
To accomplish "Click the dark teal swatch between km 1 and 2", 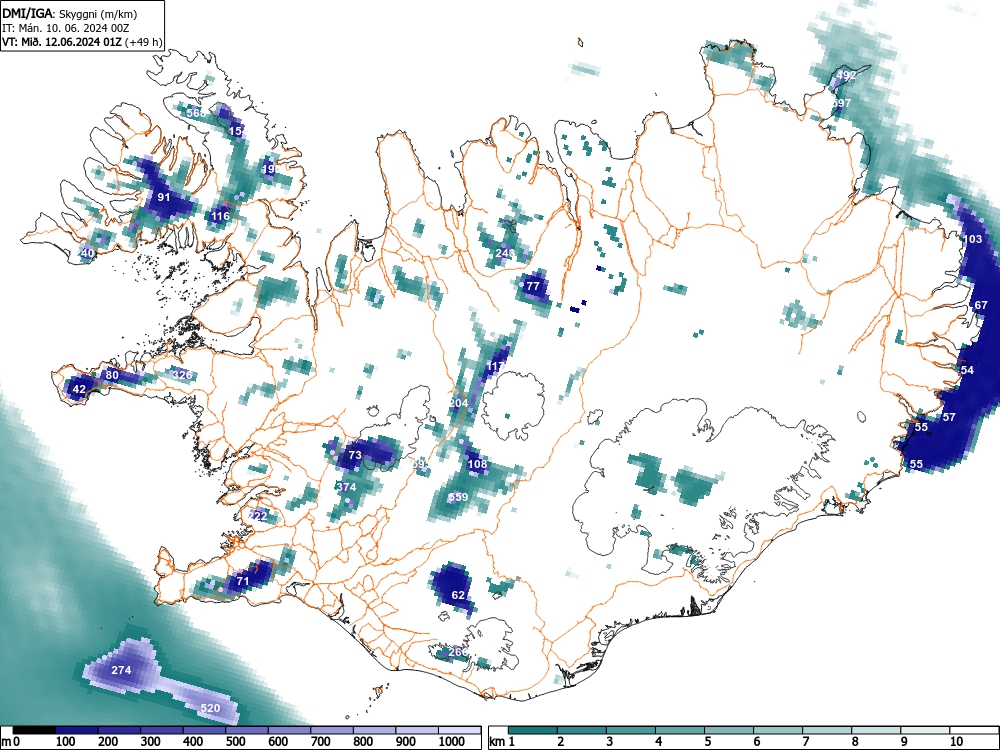I will pos(533,730).
